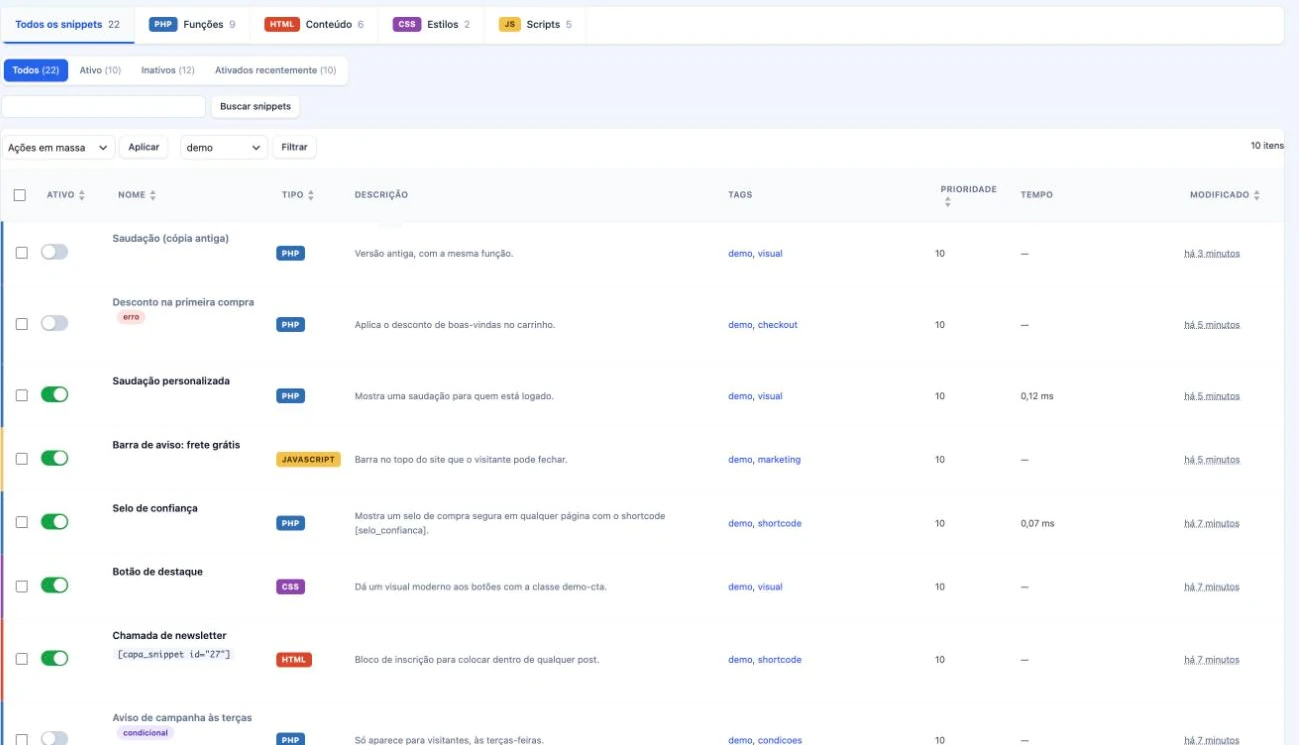Click the condicional badge under Aviso de campanha
This screenshot has height=745, width=1299.
click(146, 733)
